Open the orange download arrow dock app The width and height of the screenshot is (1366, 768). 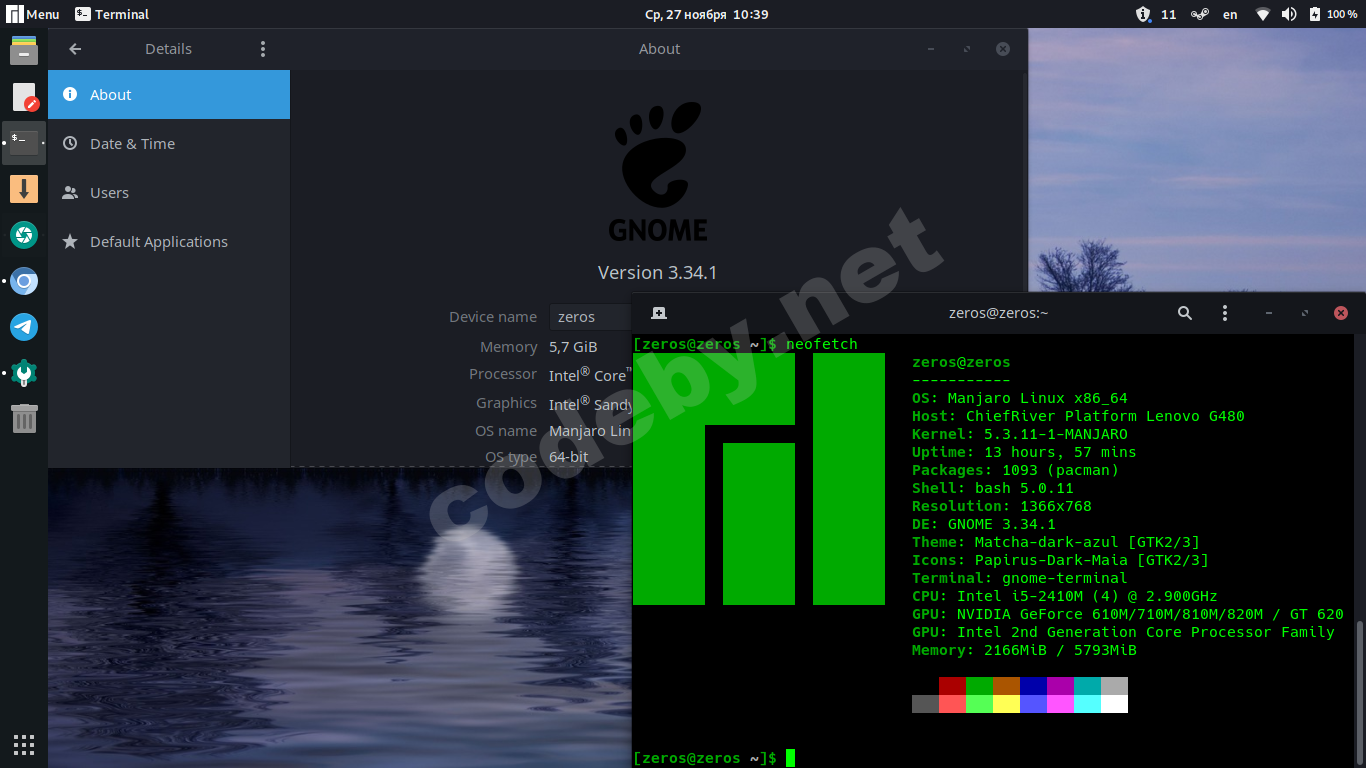tap(24, 189)
